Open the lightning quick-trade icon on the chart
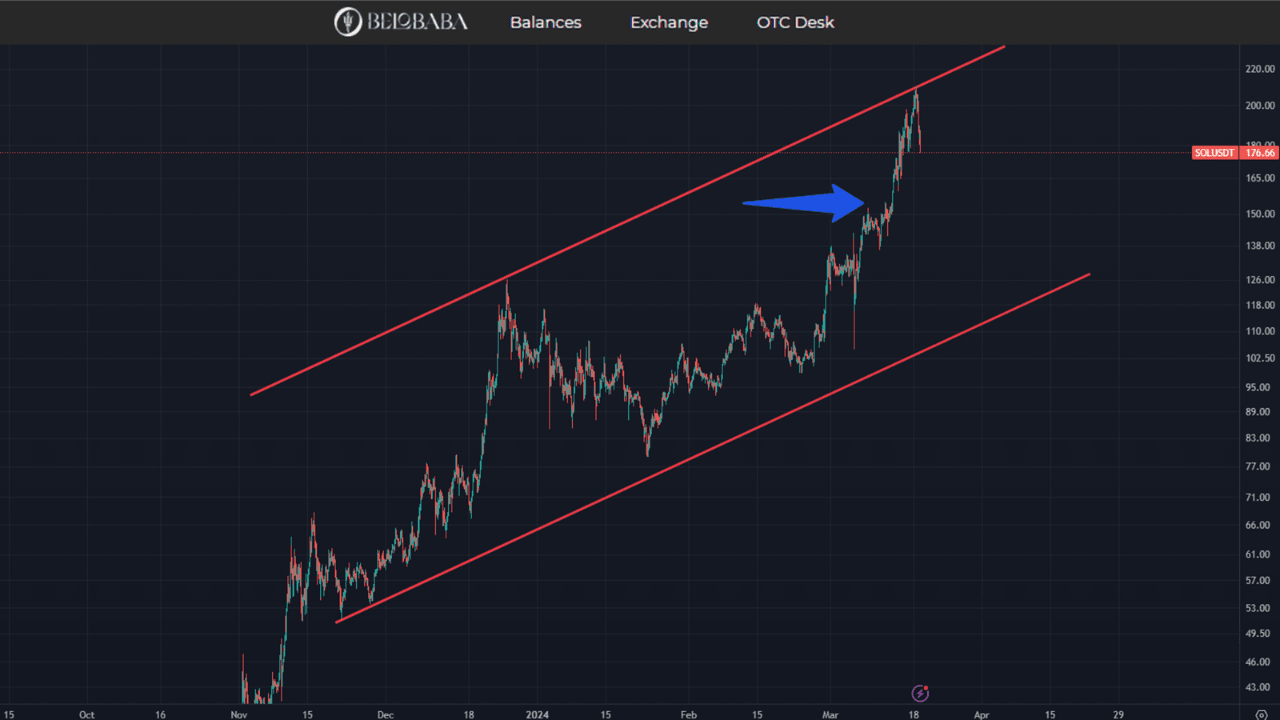 pos(919,692)
